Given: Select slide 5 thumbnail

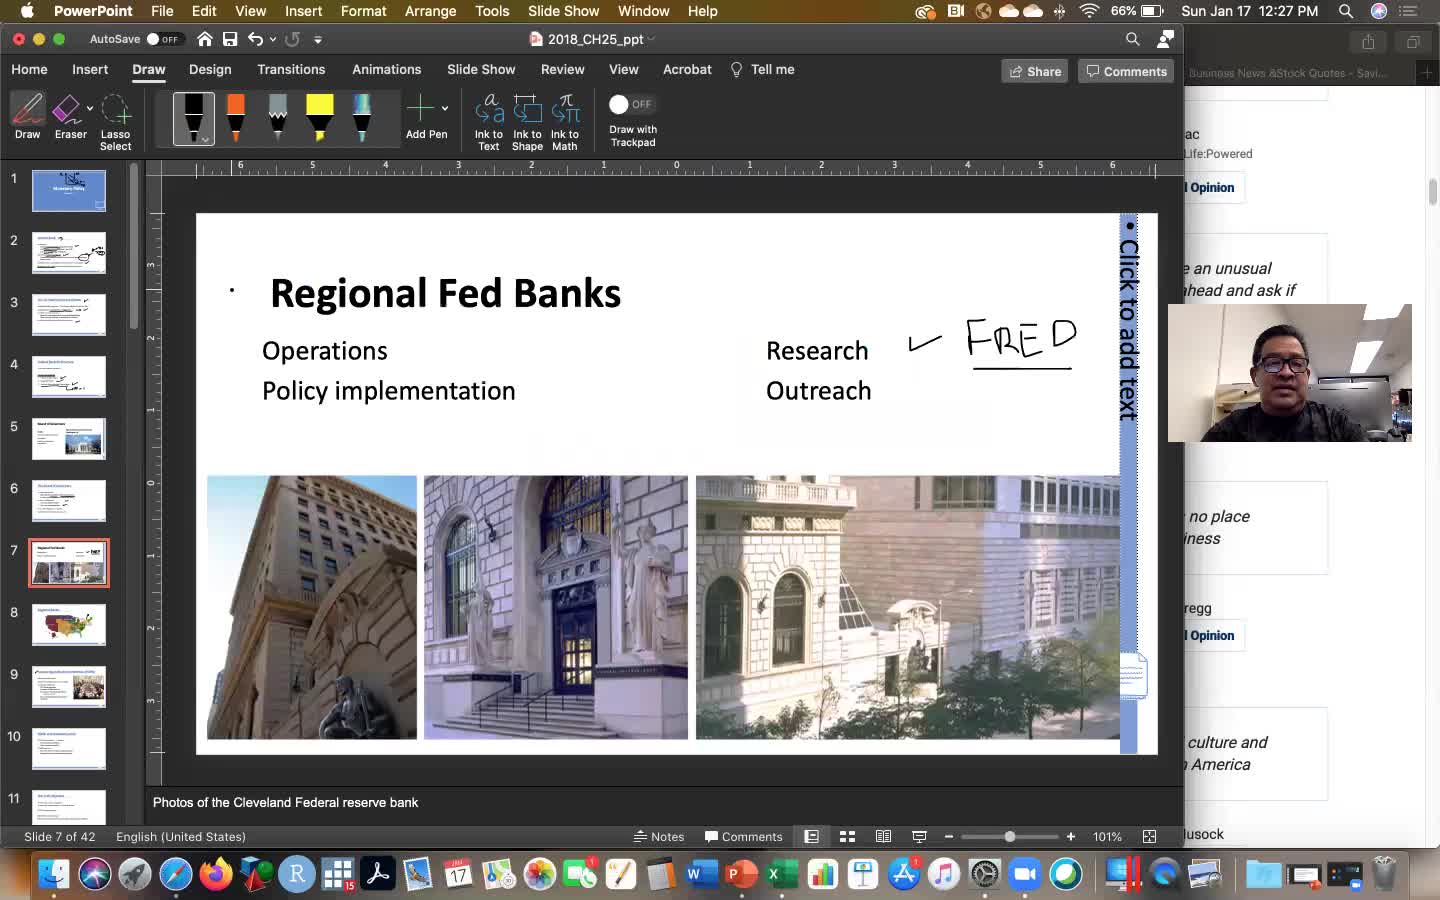Looking at the screenshot, I should point(69,439).
